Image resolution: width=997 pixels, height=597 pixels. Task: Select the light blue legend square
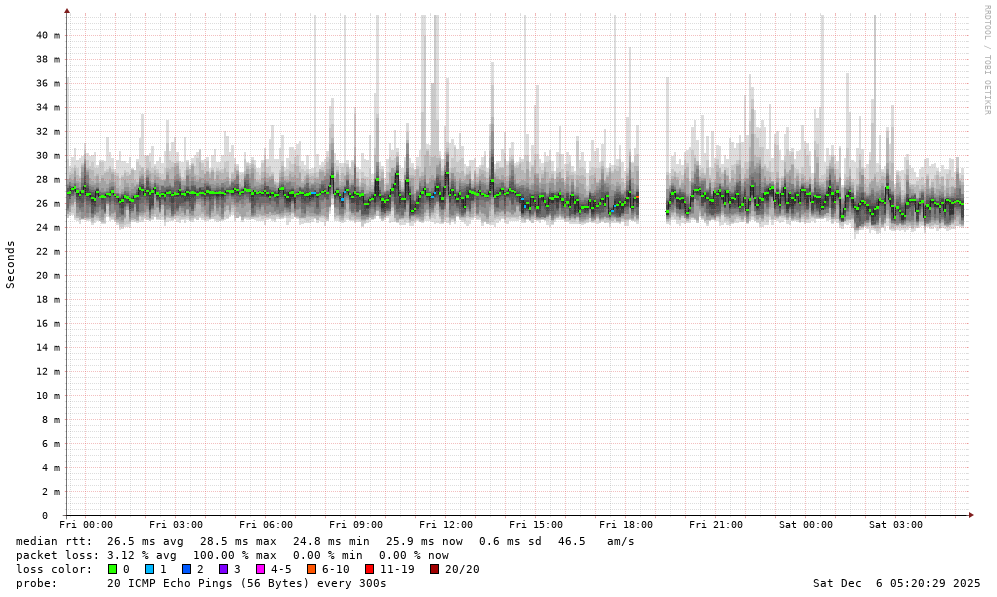(149, 569)
